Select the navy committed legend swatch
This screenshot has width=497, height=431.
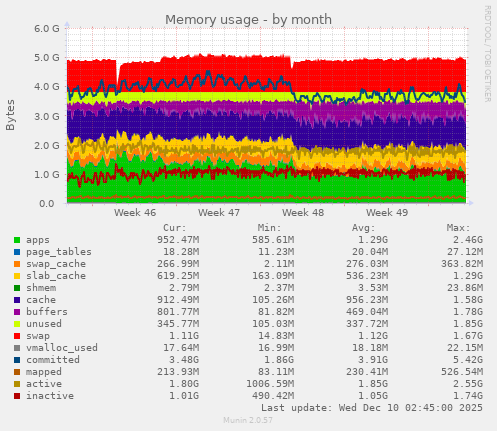point(17,360)
